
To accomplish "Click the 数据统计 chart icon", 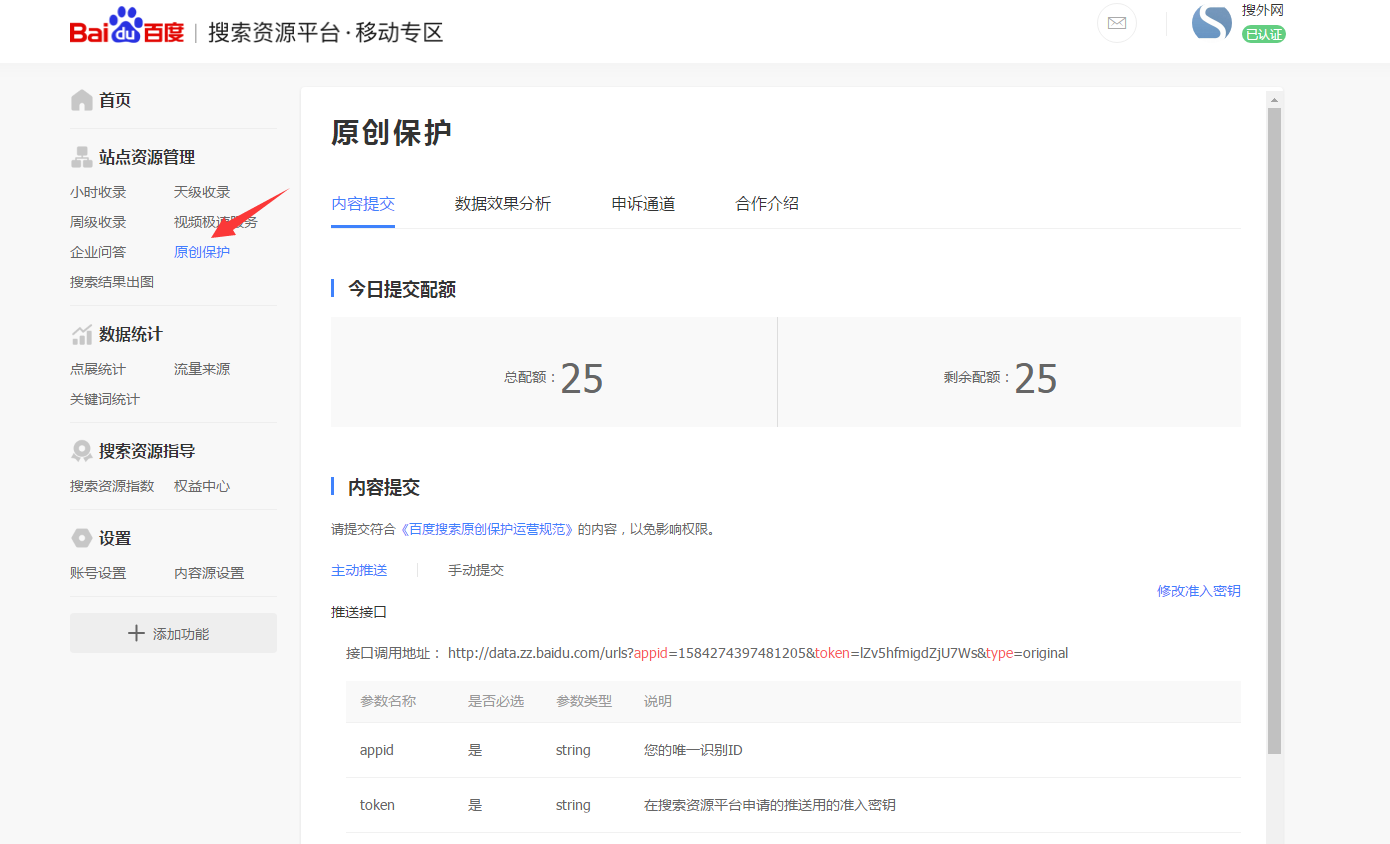I will (x=80, y=333).
